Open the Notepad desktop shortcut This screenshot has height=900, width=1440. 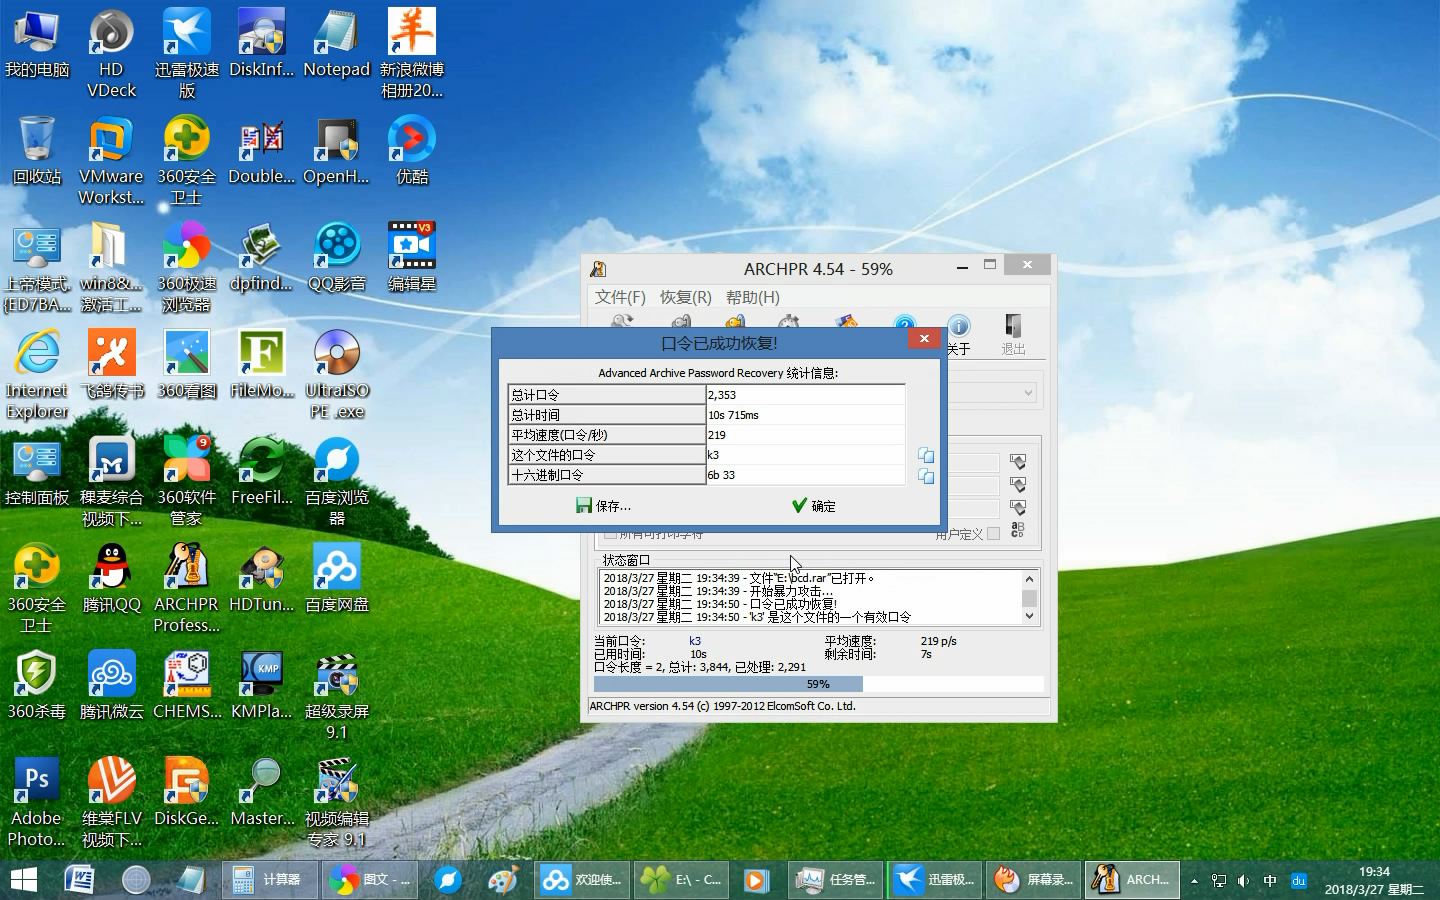336,45
